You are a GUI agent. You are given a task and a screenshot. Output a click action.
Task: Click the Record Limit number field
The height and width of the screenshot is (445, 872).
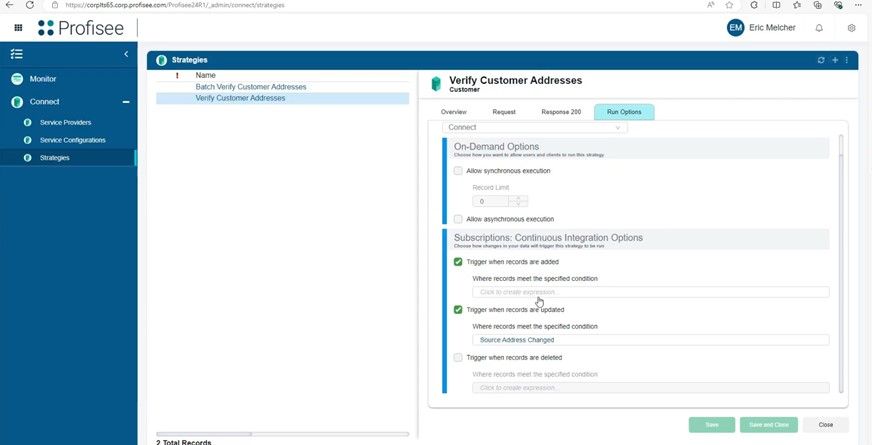click(x=490, y=201)
